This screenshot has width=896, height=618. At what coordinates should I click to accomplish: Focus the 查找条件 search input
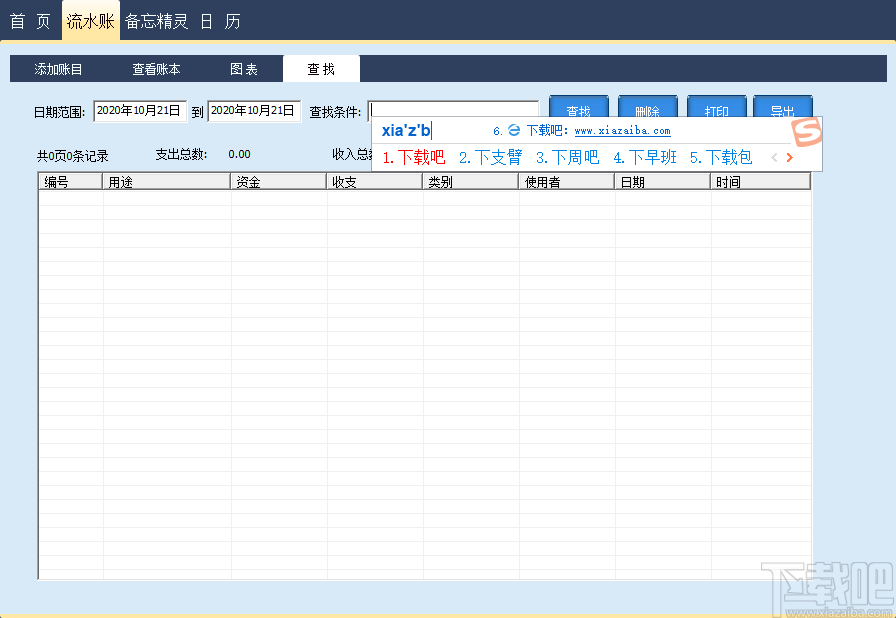tap(453, 110)
